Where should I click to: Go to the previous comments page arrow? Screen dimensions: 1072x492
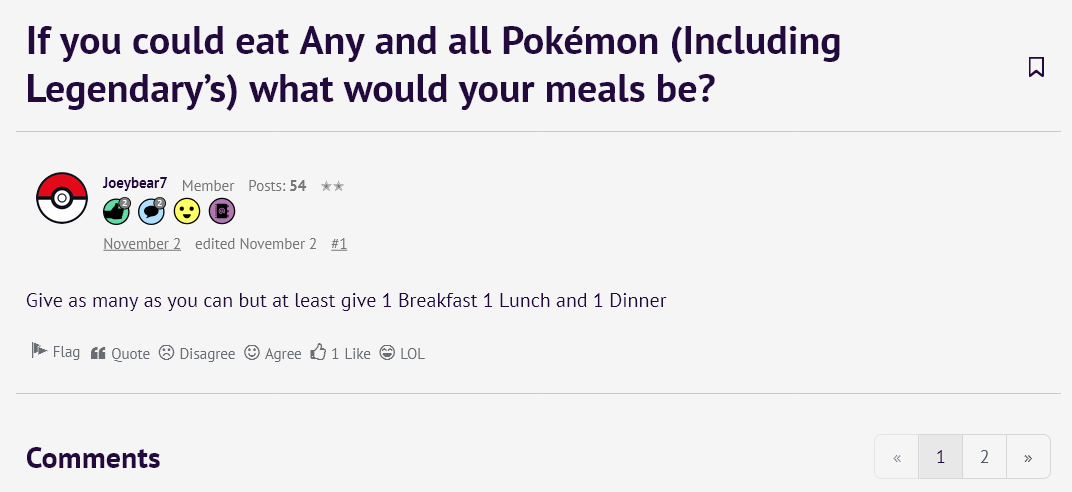pyautogui.click(x=896, y=457)
